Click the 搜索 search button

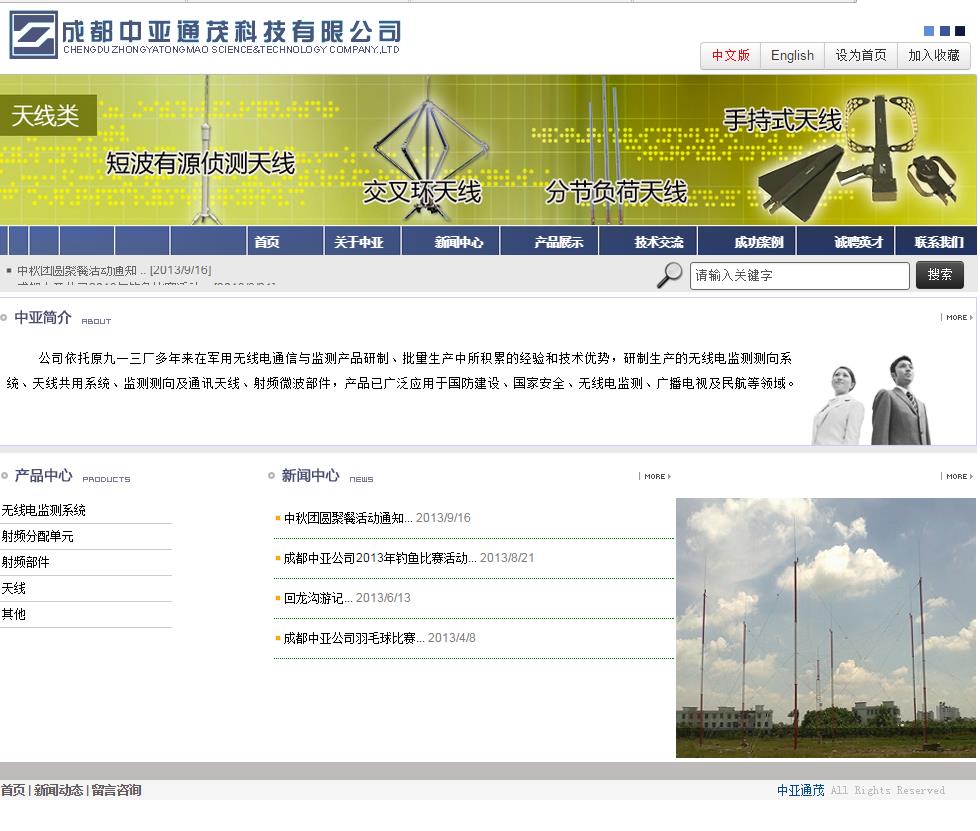[939, 275]
